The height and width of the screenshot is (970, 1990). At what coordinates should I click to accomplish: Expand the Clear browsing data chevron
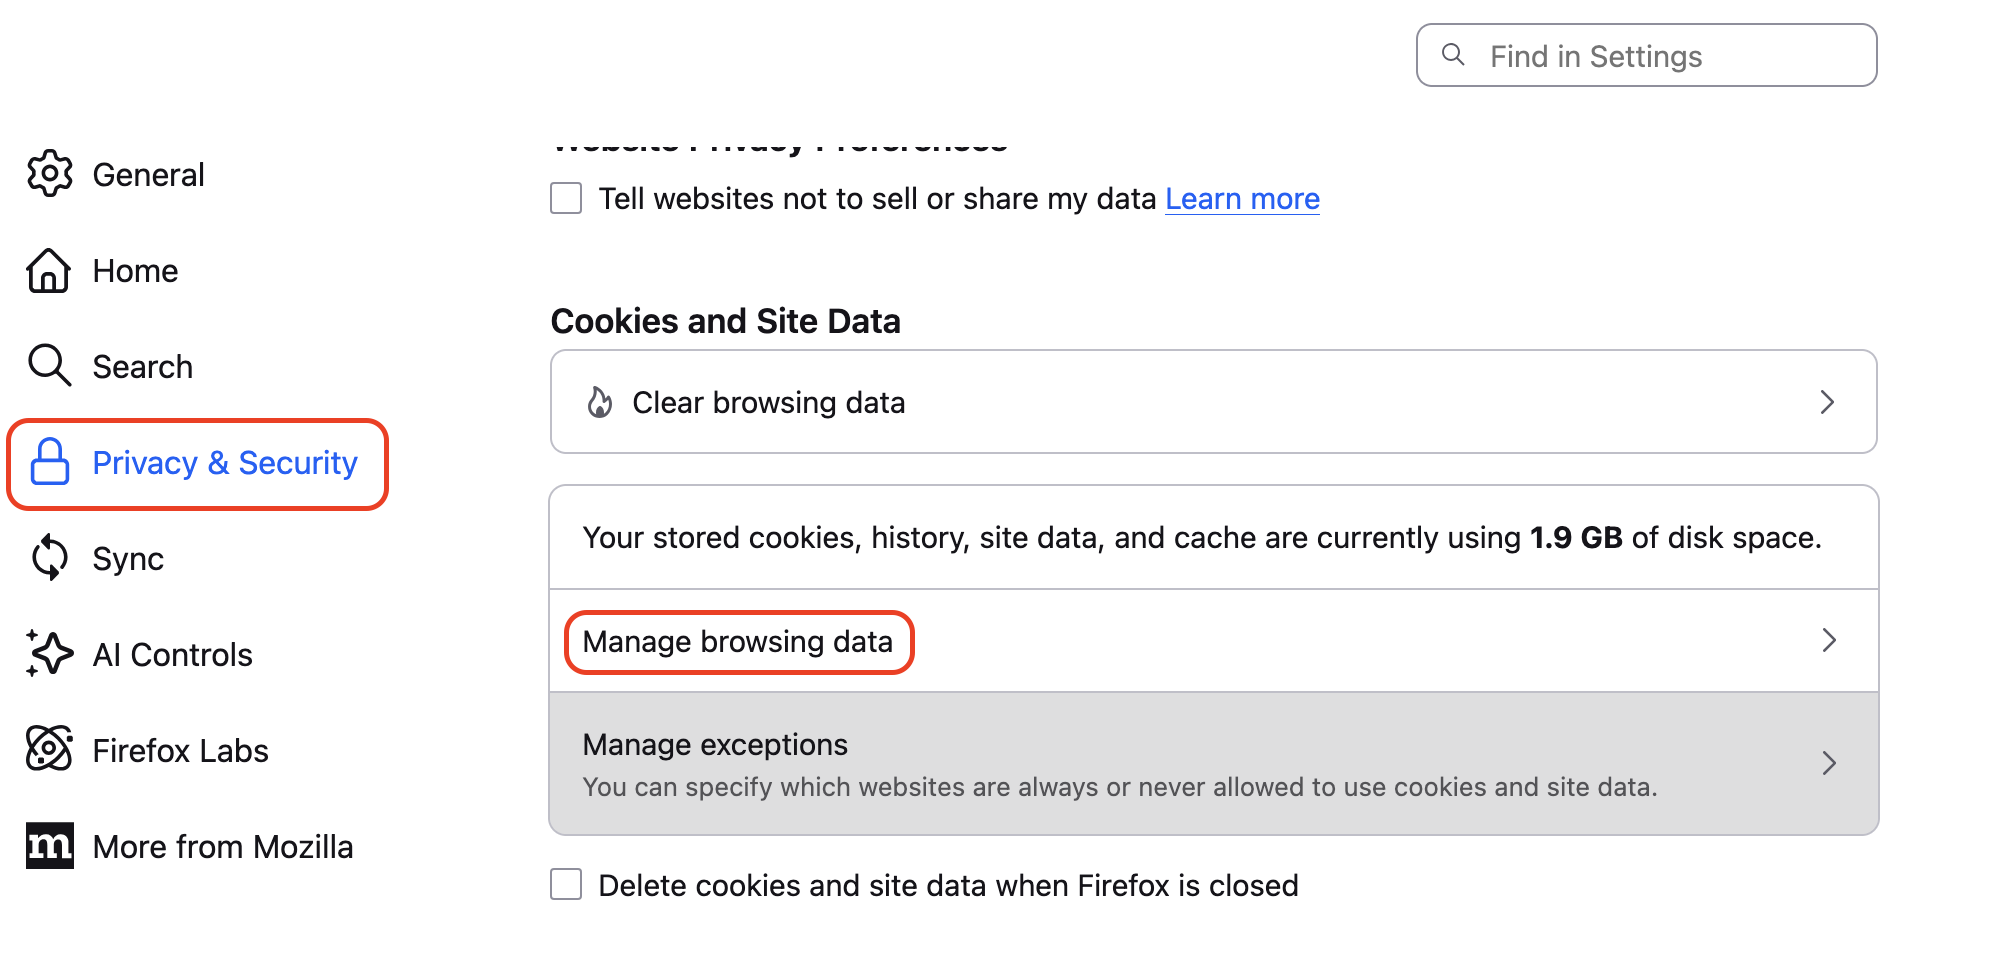1828,402
